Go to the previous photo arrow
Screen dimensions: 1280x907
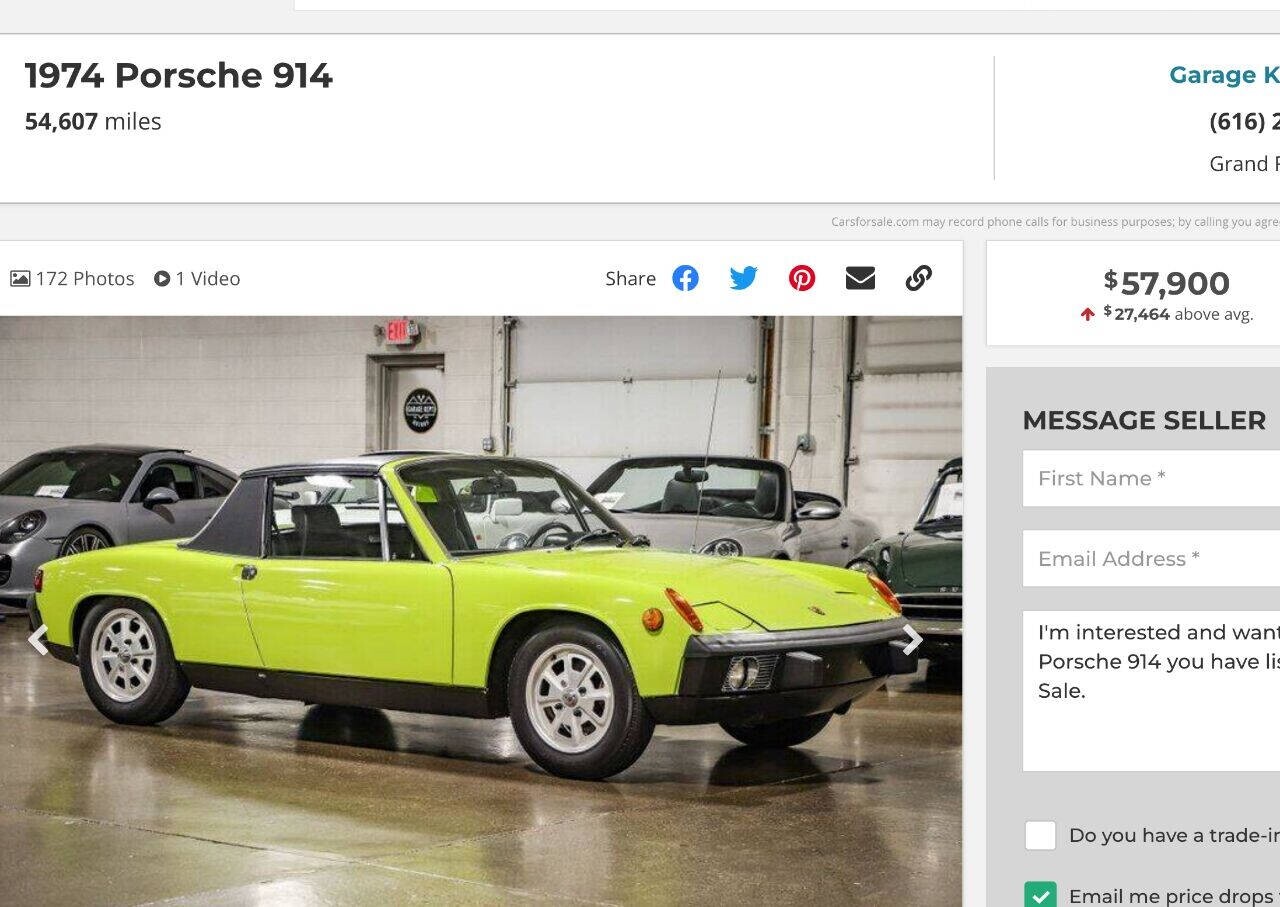coord(38,640)
